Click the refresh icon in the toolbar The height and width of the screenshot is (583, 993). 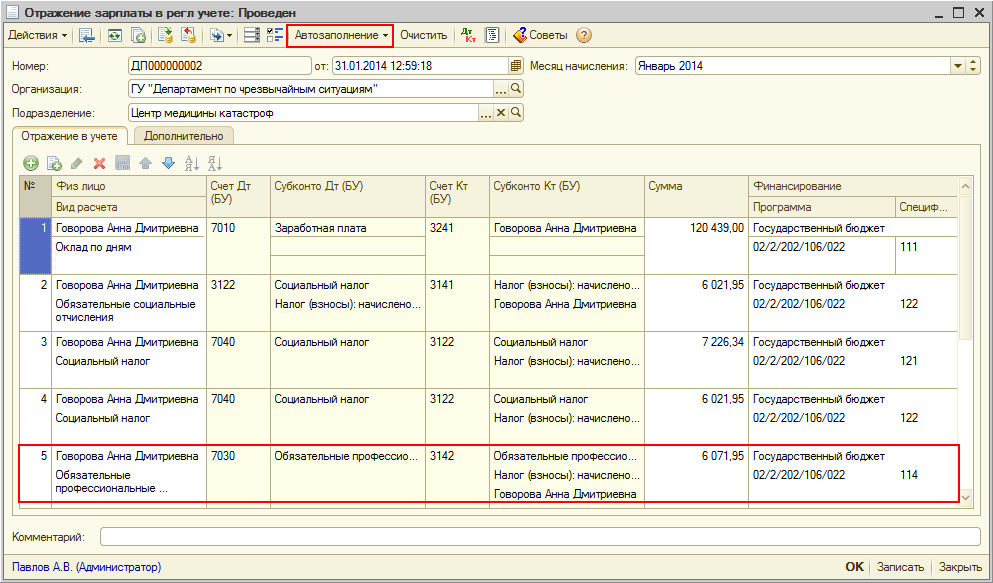tap(115, 35)
